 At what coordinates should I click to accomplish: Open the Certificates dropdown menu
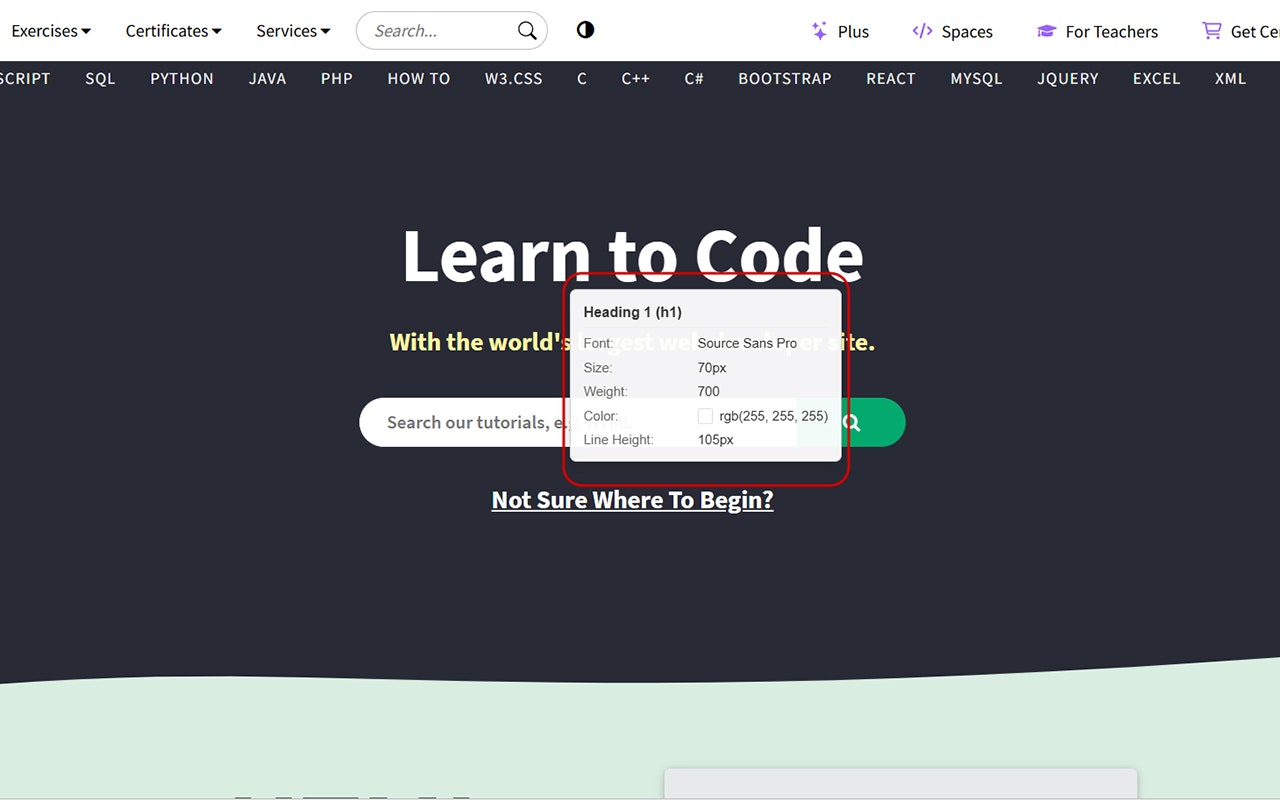(174, 31)
